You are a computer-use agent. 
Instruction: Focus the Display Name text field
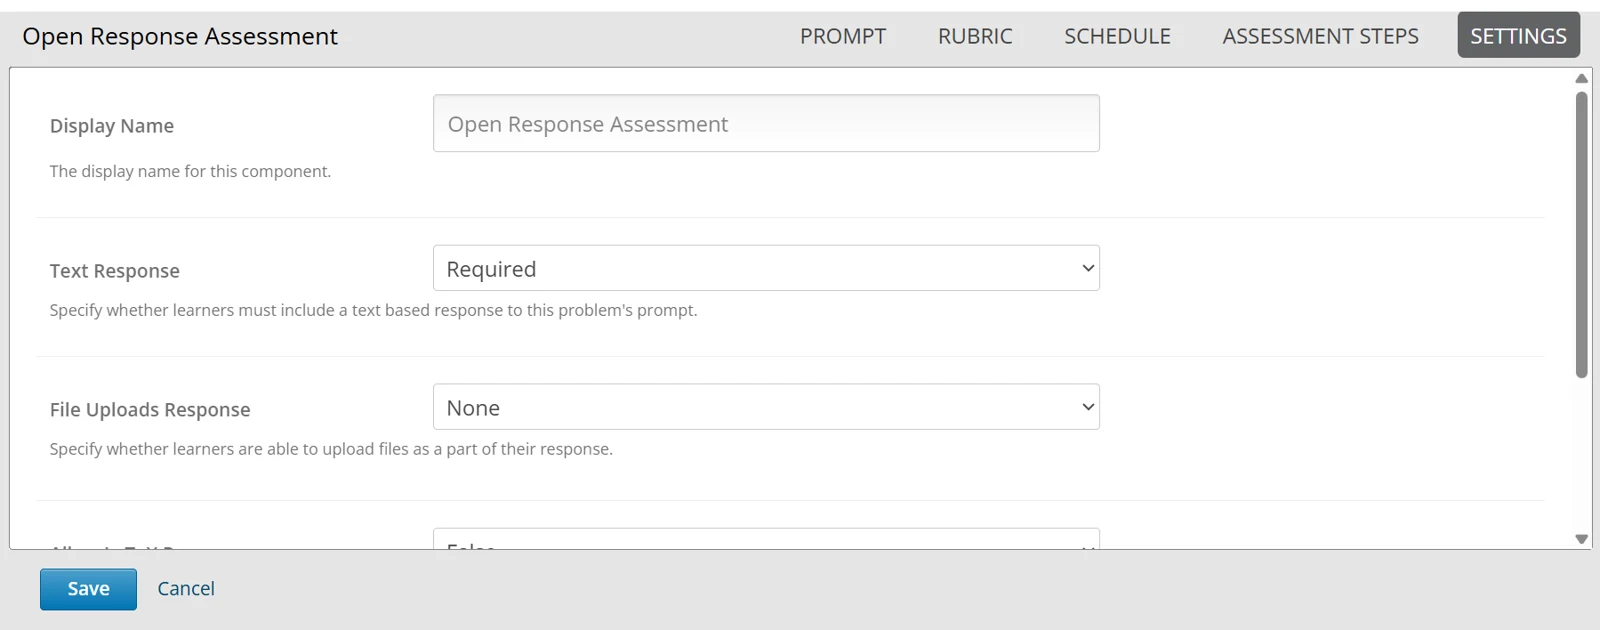click(766, 123)
